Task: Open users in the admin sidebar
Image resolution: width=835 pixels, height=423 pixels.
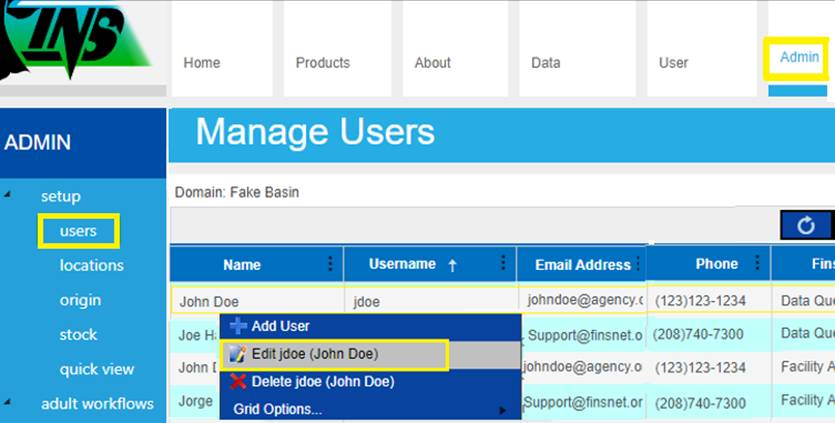Action: coord(78,231)
